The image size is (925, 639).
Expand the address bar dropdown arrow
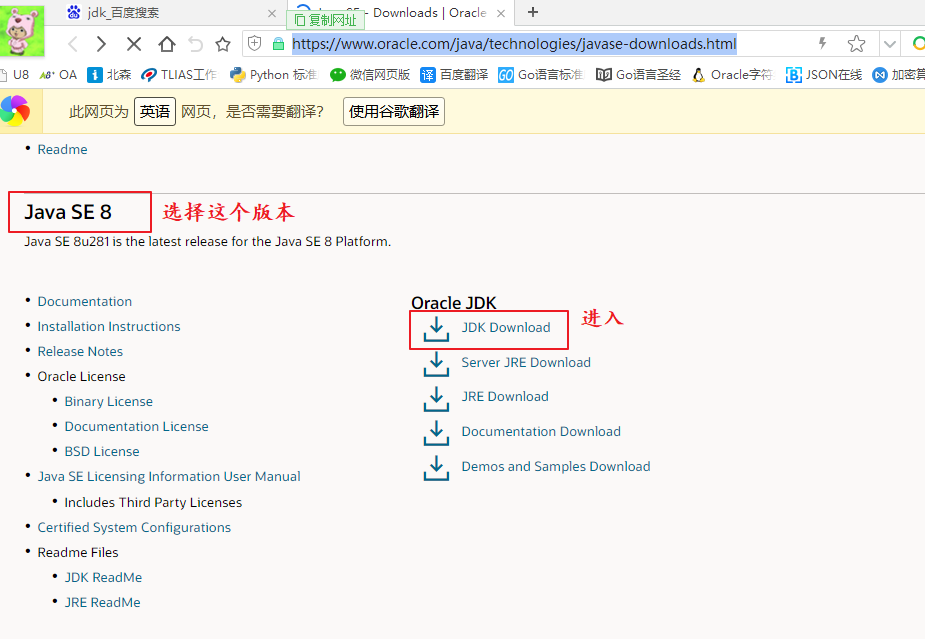(889, 44)
